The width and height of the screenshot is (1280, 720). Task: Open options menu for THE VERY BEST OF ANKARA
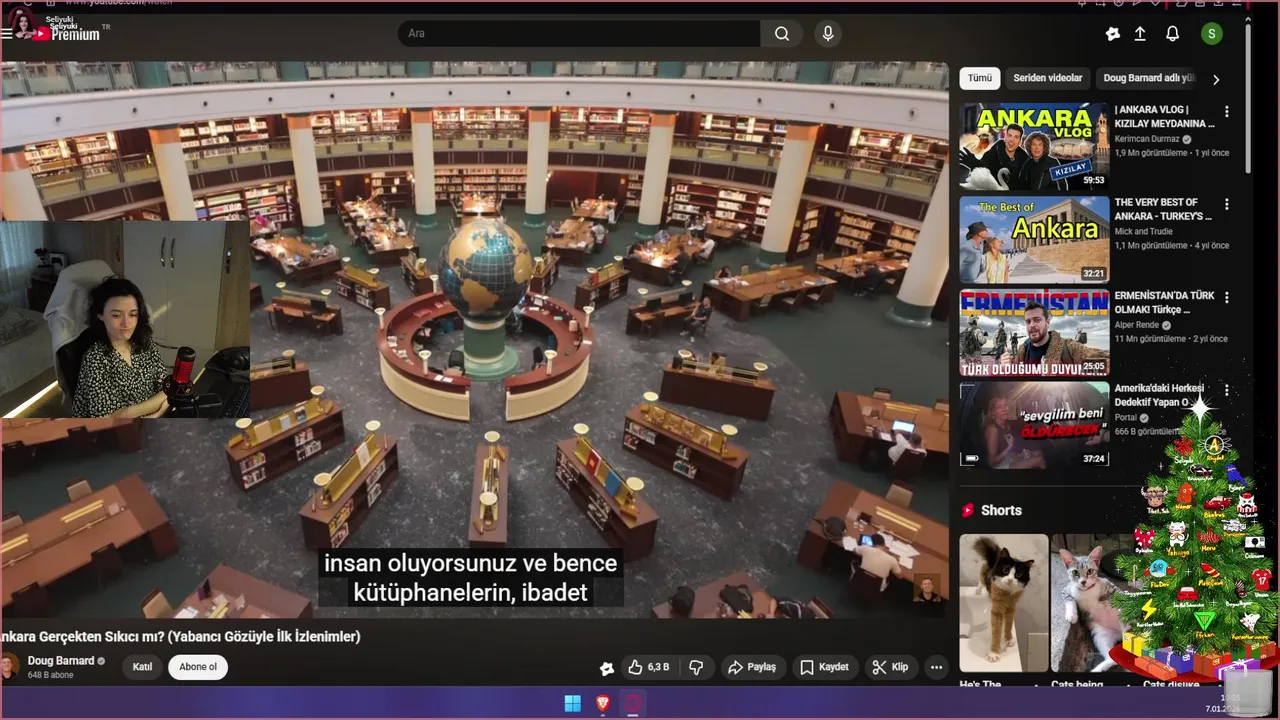tap(1227, 204)
